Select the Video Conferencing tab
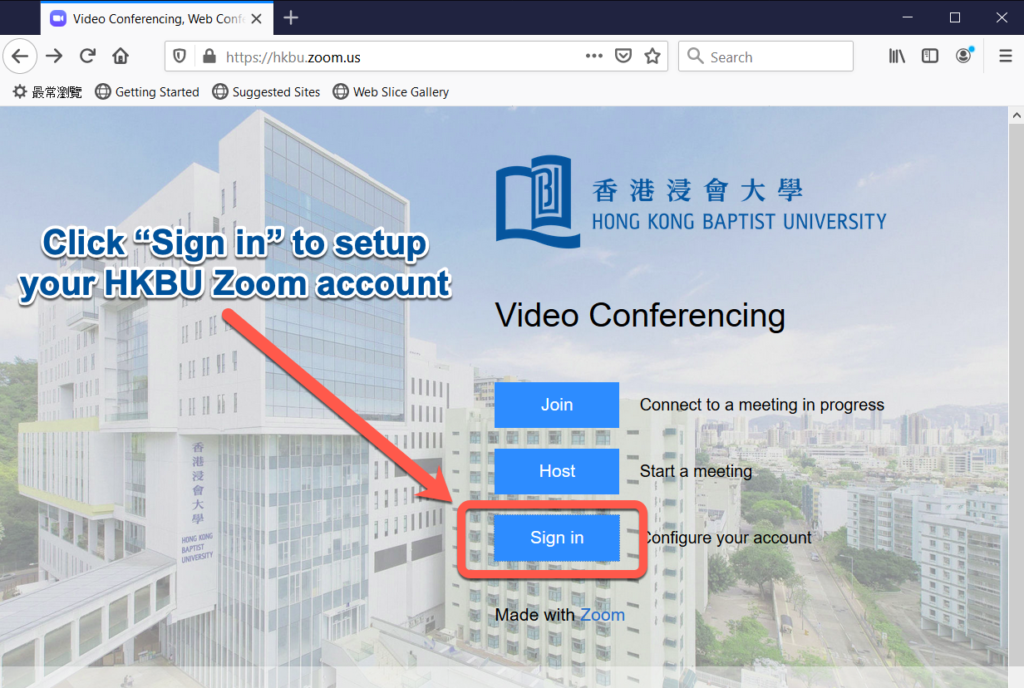1024x688 pixels. tap(157, 18)
